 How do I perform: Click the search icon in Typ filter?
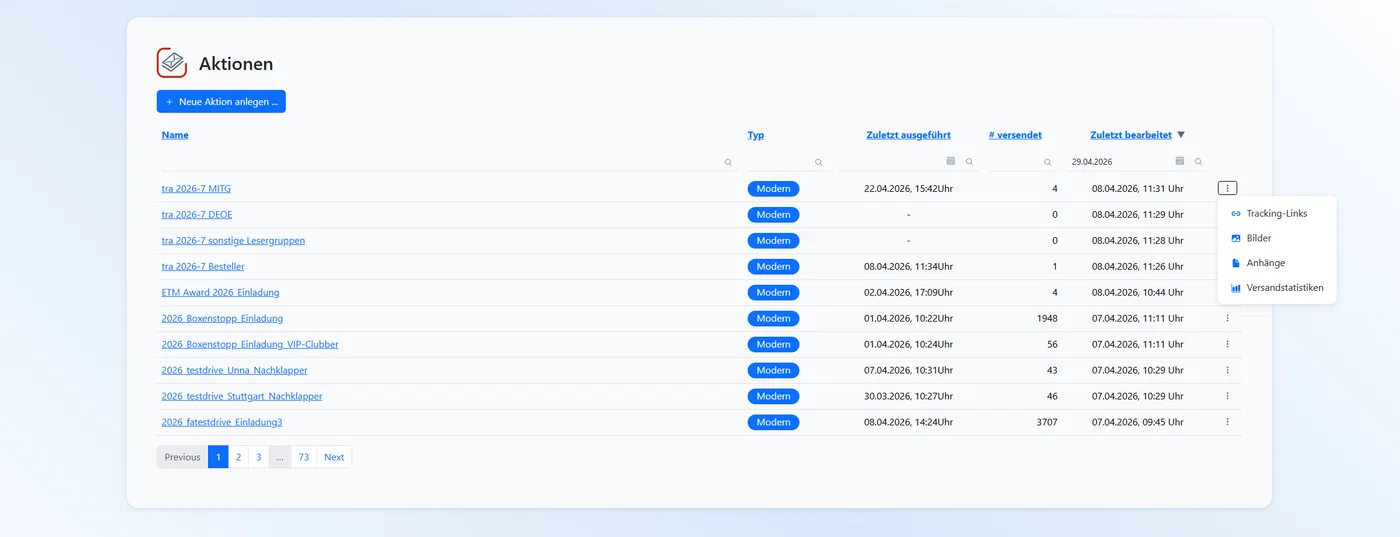pos(819,162)
